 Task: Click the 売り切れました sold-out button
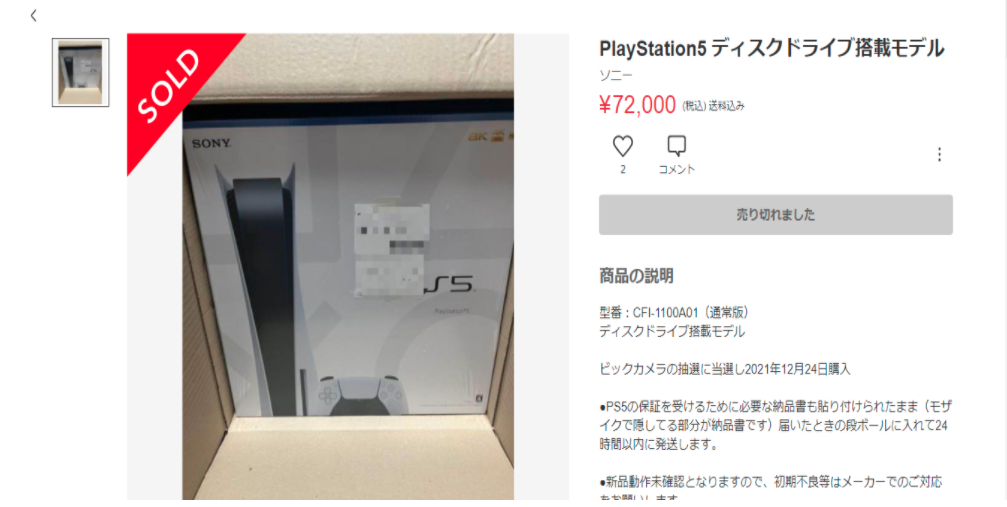coord(776,215)
